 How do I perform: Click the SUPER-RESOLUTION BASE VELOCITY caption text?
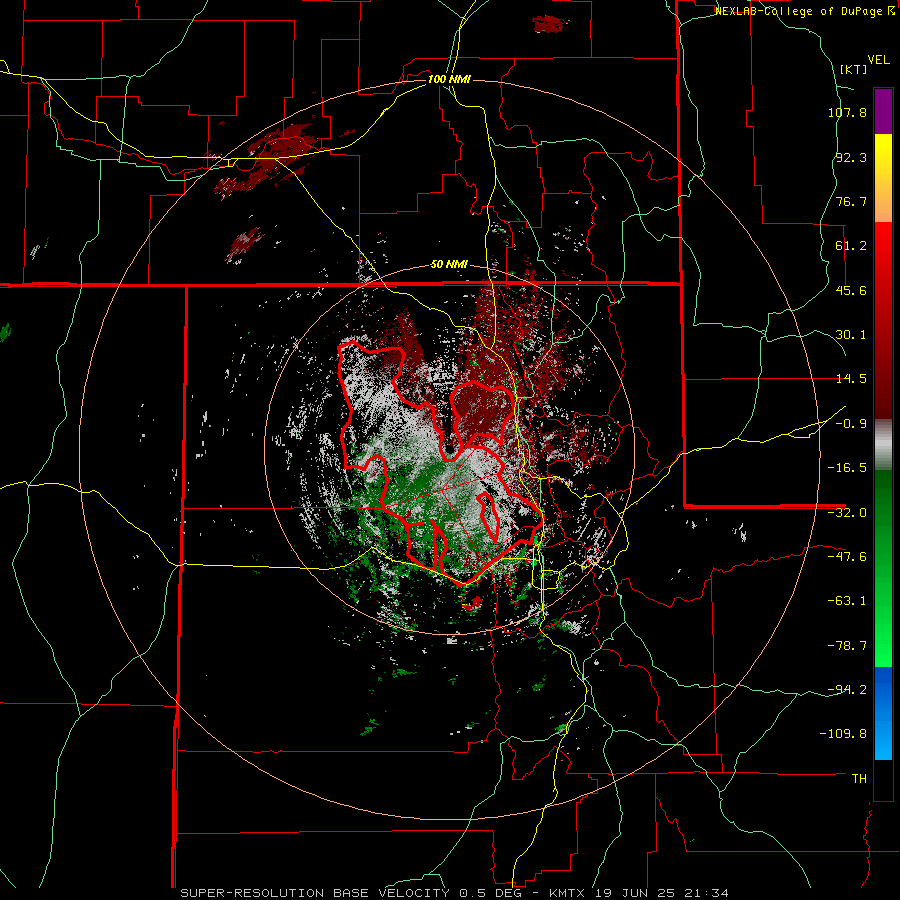click(x=320, y=893)
